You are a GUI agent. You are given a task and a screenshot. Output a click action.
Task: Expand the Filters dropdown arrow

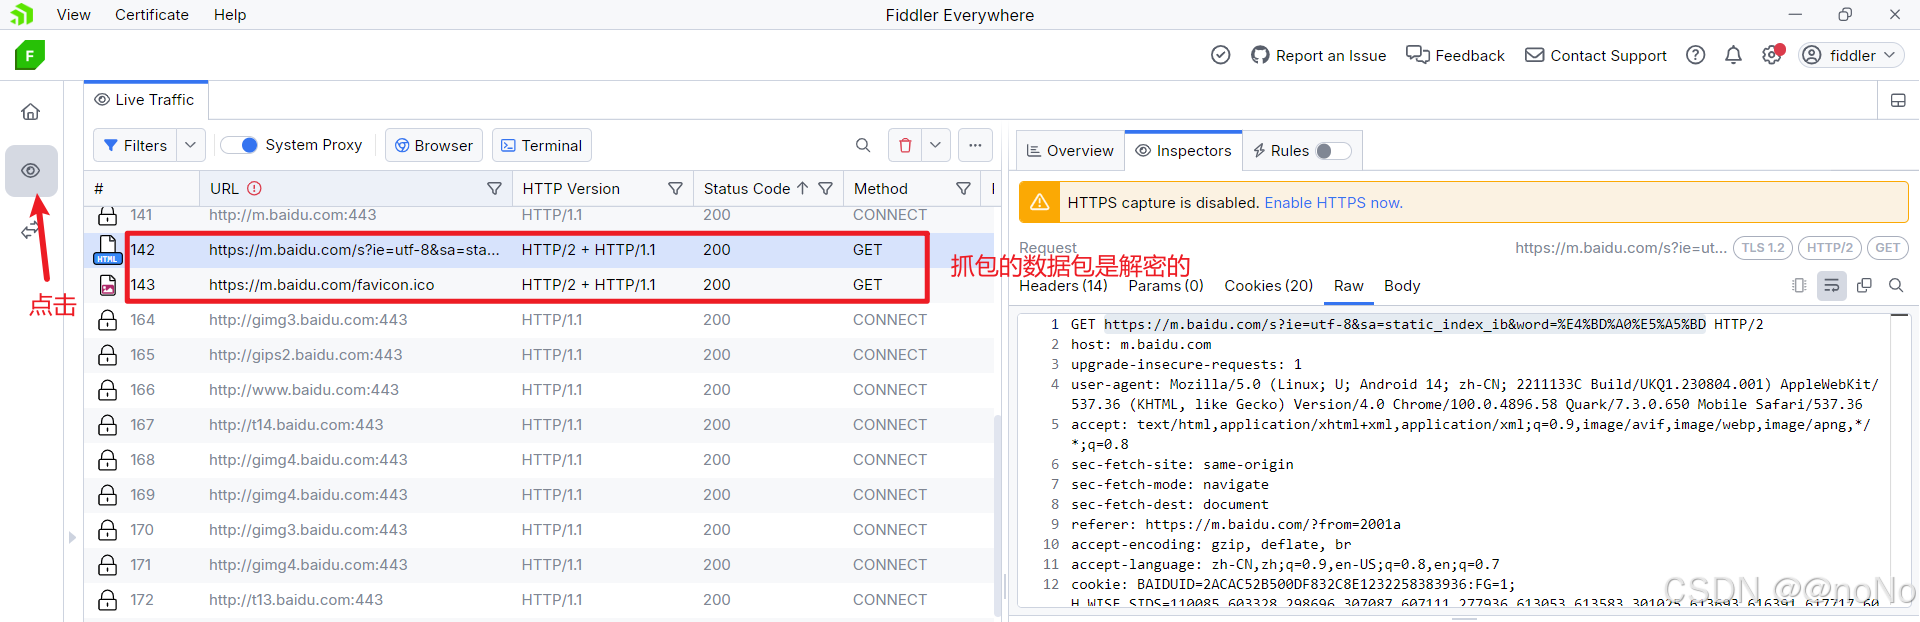[190, 145]
